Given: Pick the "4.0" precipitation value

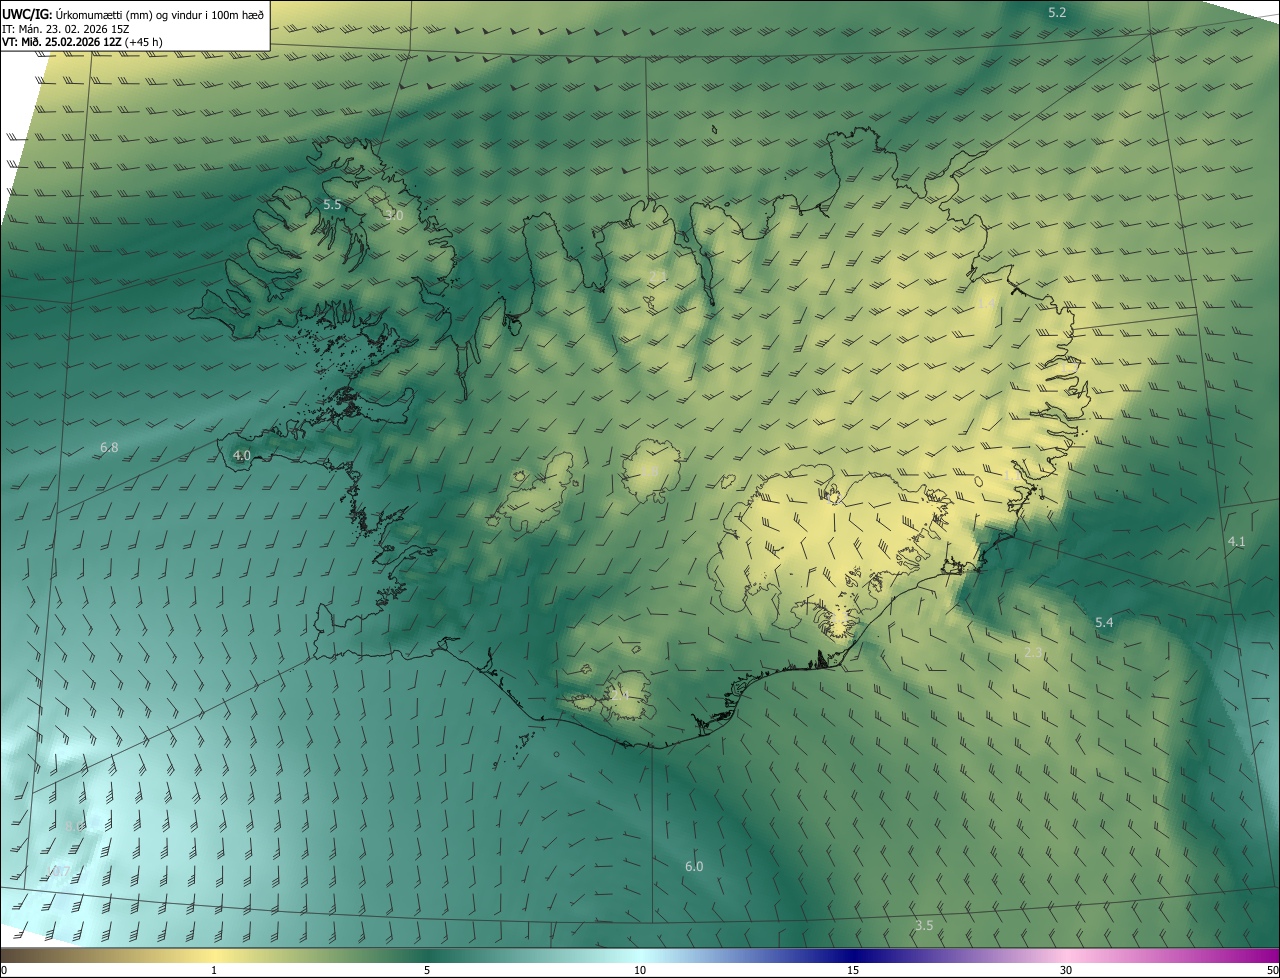Looking at the screenshot, I should point(241,455).
